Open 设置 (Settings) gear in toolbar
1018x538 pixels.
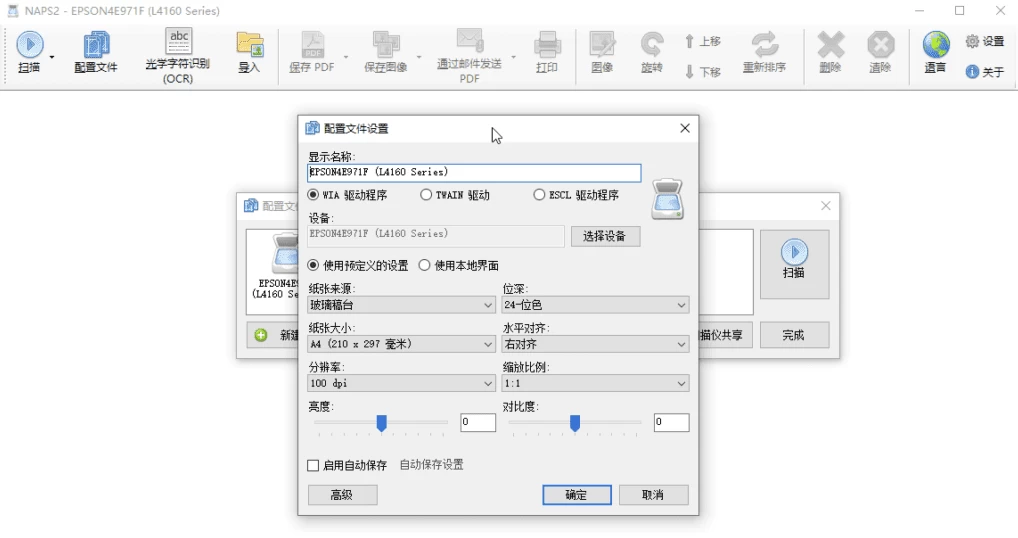click(x=972, y=41)
